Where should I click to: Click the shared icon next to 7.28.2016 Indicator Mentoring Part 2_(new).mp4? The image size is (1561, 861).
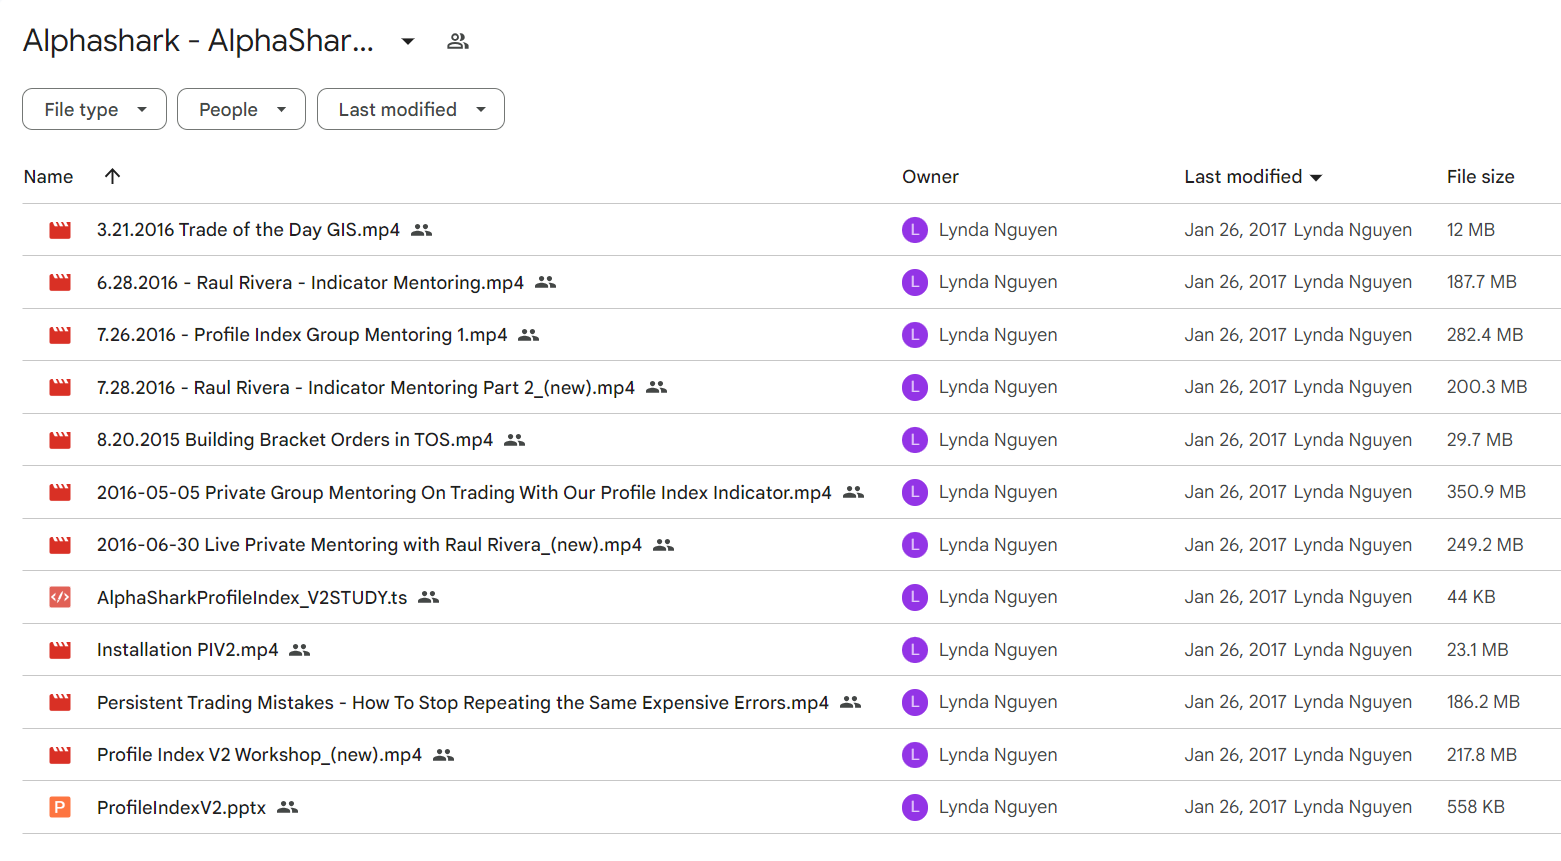(657, 387)
